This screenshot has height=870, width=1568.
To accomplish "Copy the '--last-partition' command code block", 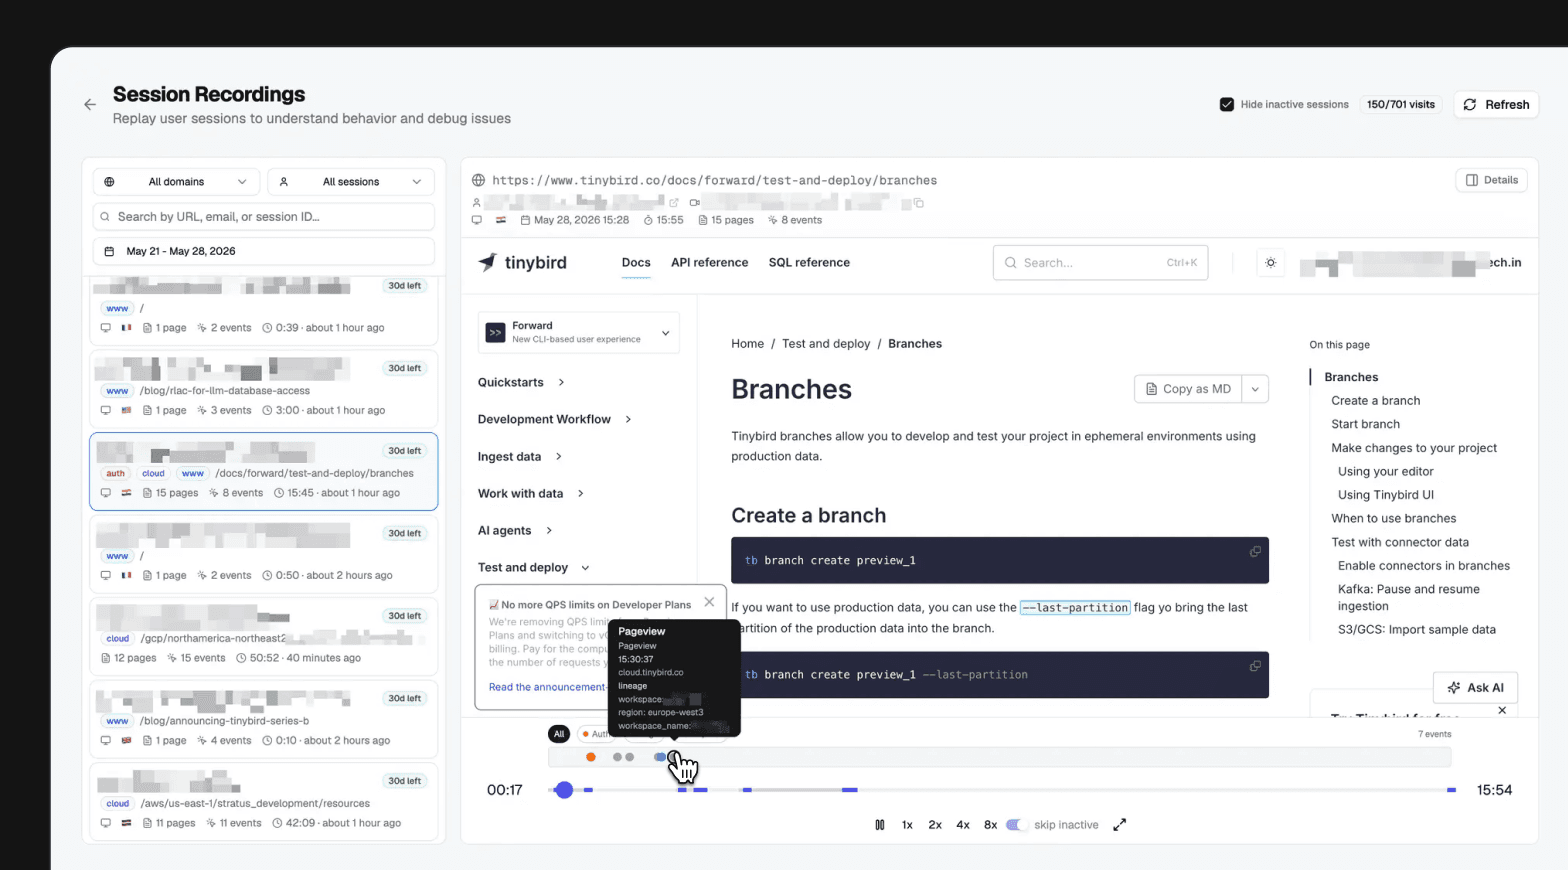I will tap(1255, 666).
